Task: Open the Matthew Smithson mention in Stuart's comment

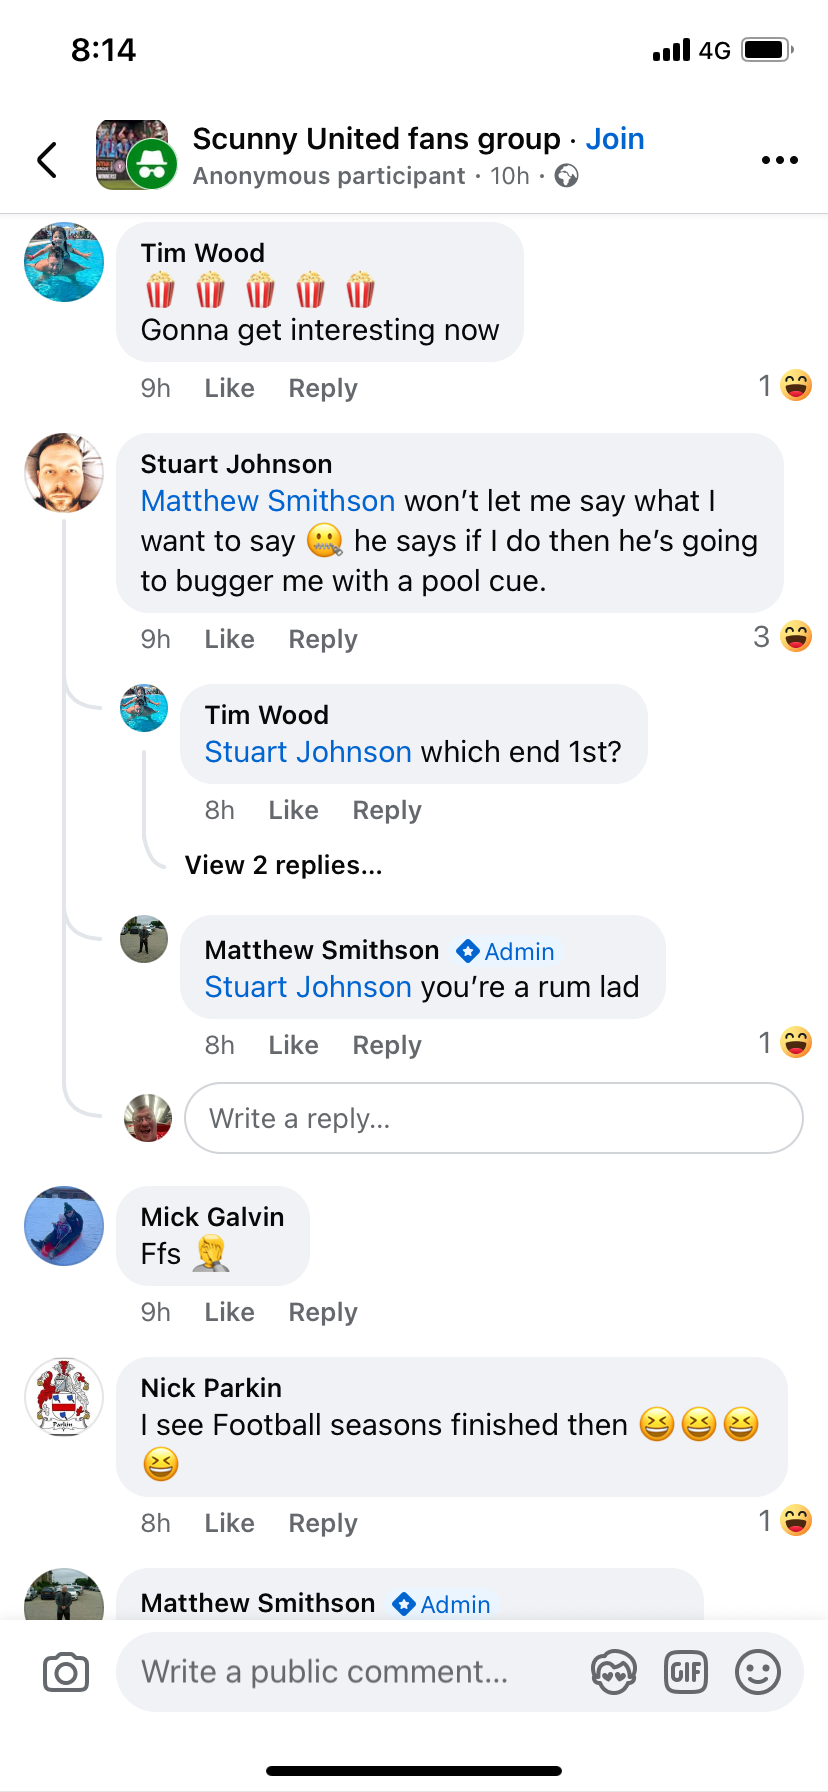Action: pos(268,501)
